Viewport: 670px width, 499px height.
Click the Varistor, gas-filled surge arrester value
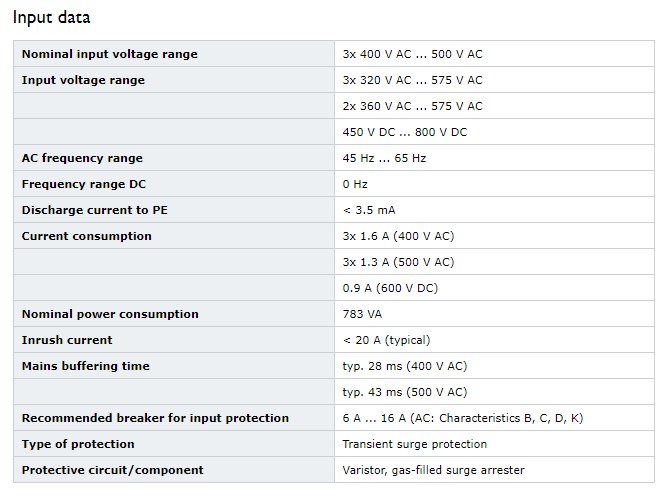click(x=433, y=470)
